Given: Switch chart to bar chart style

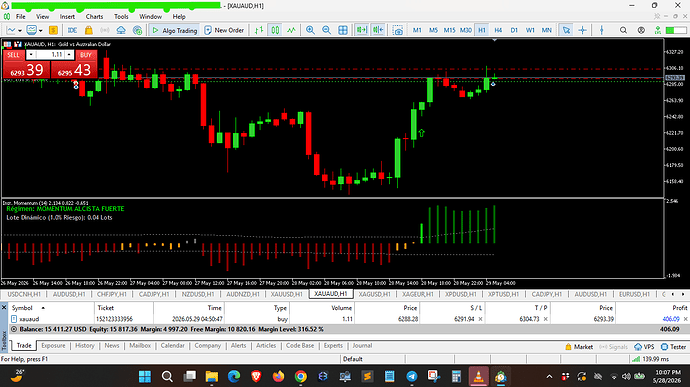Looking at the screenshot, I should click(259, 30).
